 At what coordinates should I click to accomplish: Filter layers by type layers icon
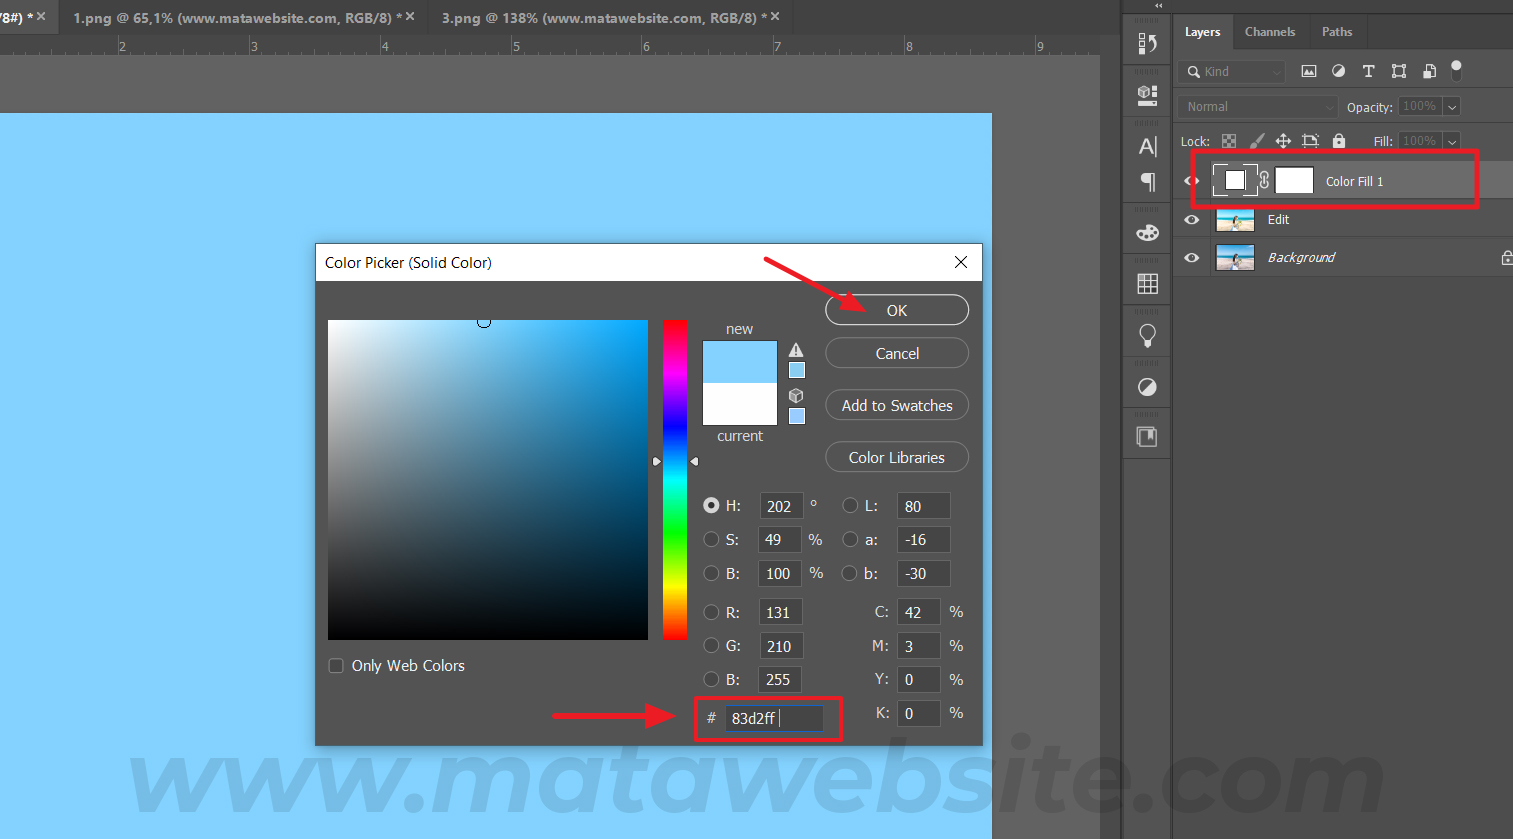pos(1368,71)
